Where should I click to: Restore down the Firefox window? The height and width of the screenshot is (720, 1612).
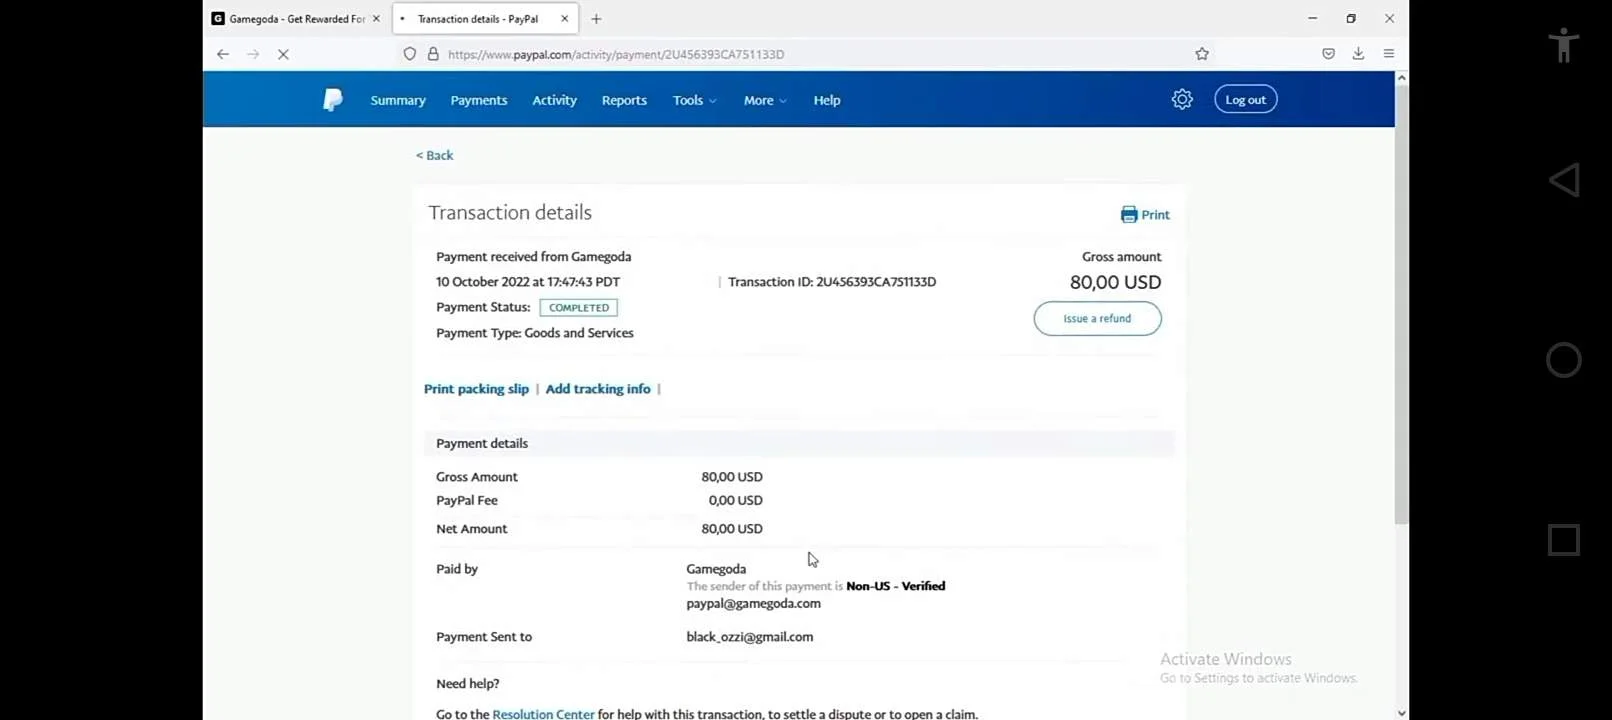tap(1351, 18)
